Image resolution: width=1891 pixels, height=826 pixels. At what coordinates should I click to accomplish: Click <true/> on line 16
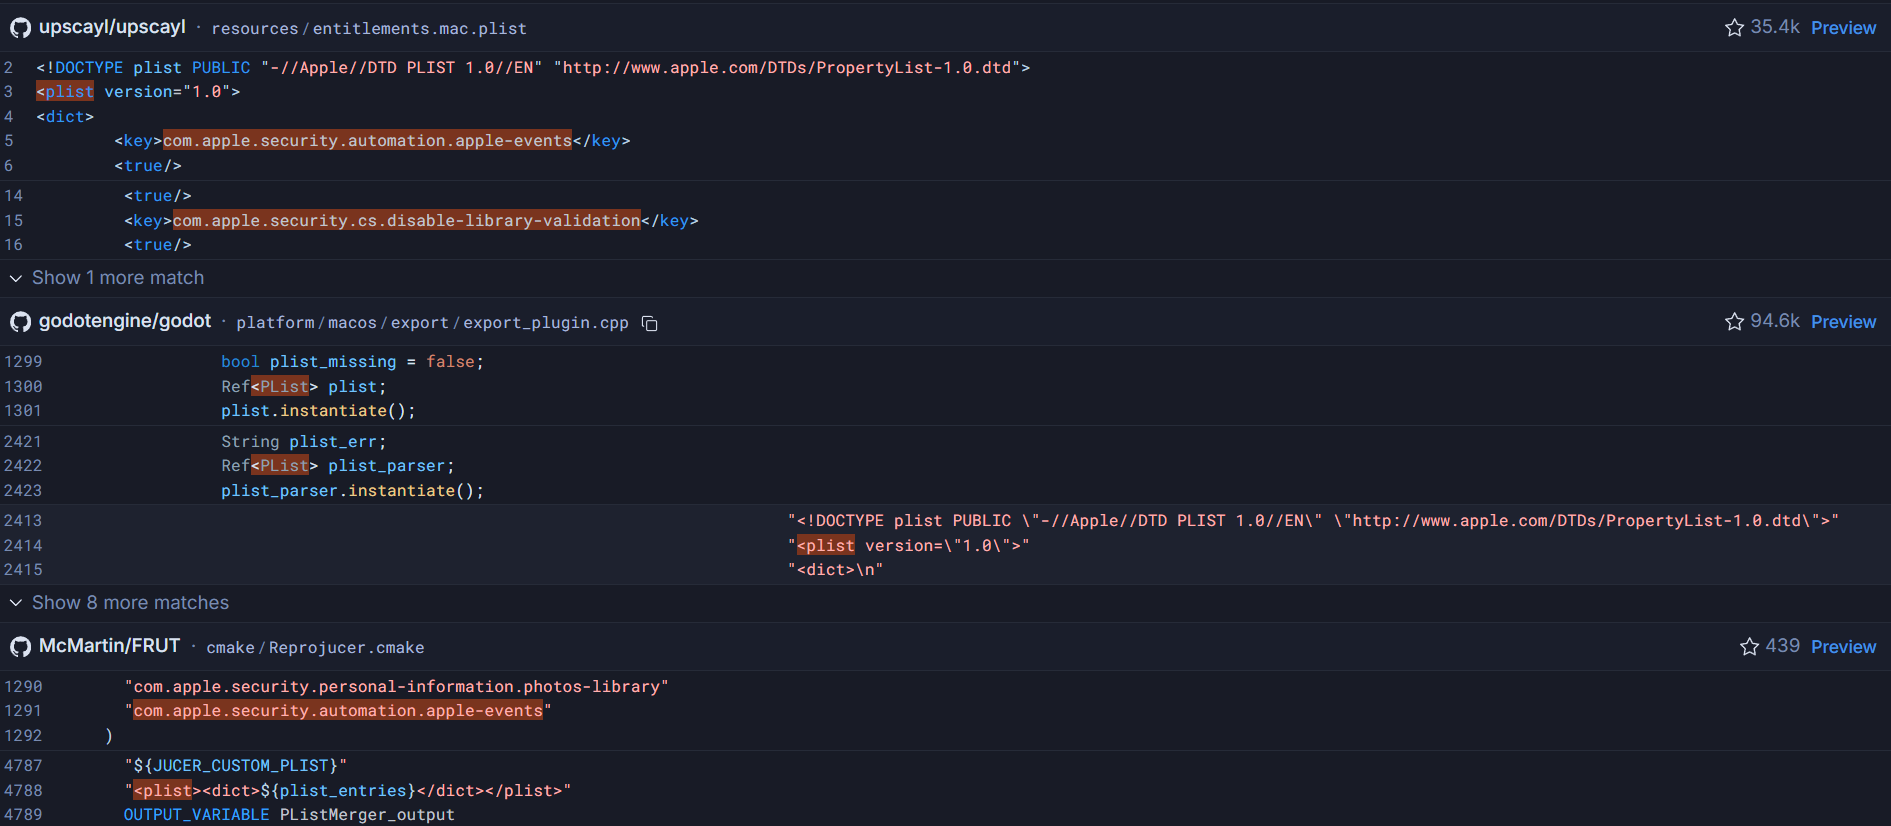coord(157,245)
